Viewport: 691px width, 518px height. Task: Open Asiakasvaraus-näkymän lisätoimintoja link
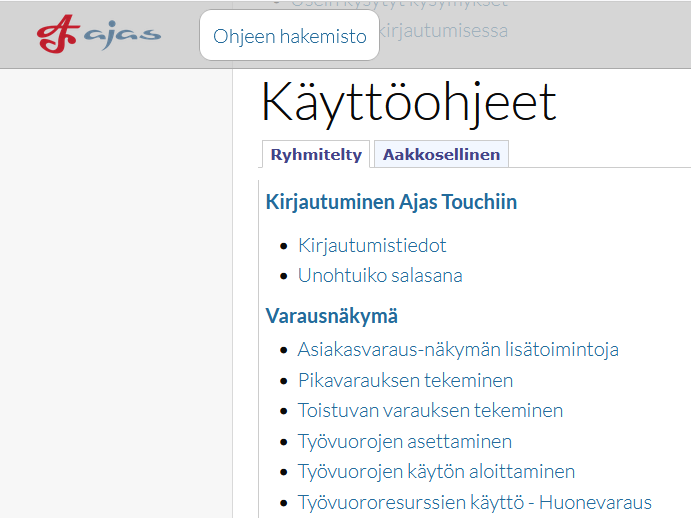[x=458, y=350]
